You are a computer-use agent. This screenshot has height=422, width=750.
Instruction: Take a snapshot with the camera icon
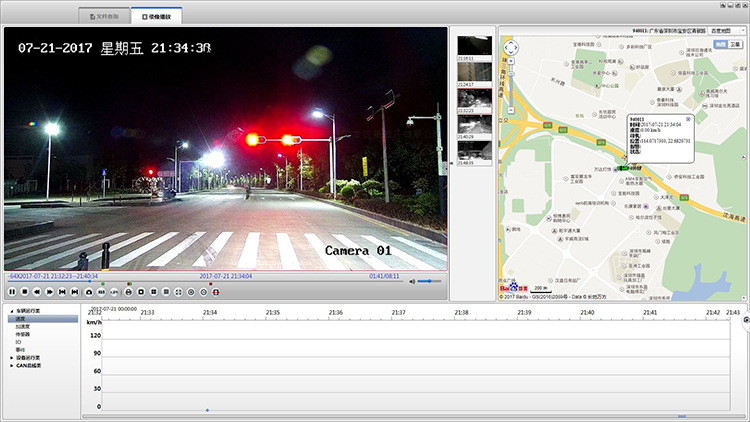pyautogui.click(x=88, y=291)
